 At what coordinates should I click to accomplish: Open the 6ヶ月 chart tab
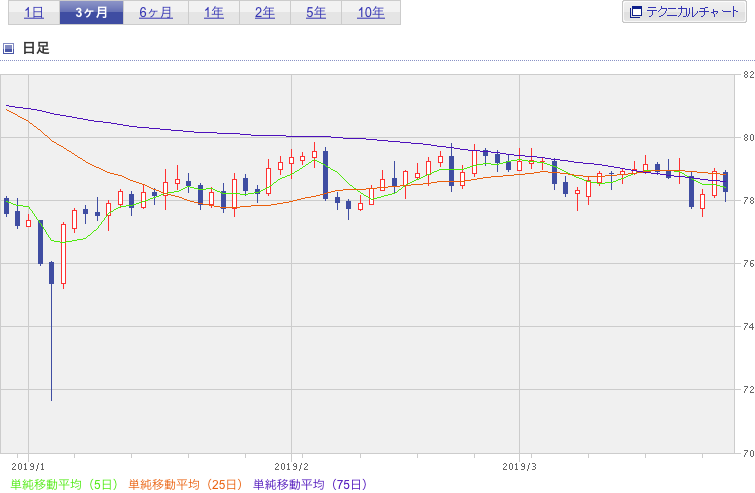point(156,13)
